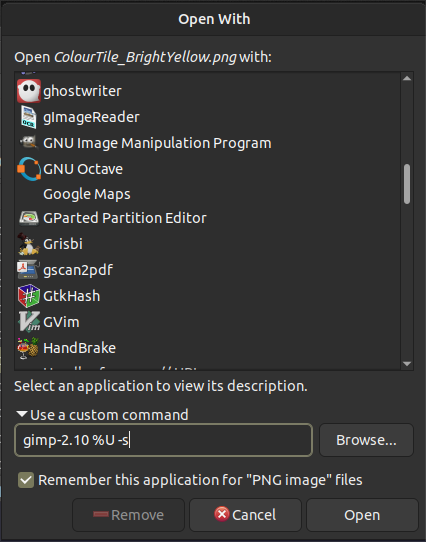426x542 pixels.
Task: Click the Grisbi penguin icon
Action: (29, 244)
